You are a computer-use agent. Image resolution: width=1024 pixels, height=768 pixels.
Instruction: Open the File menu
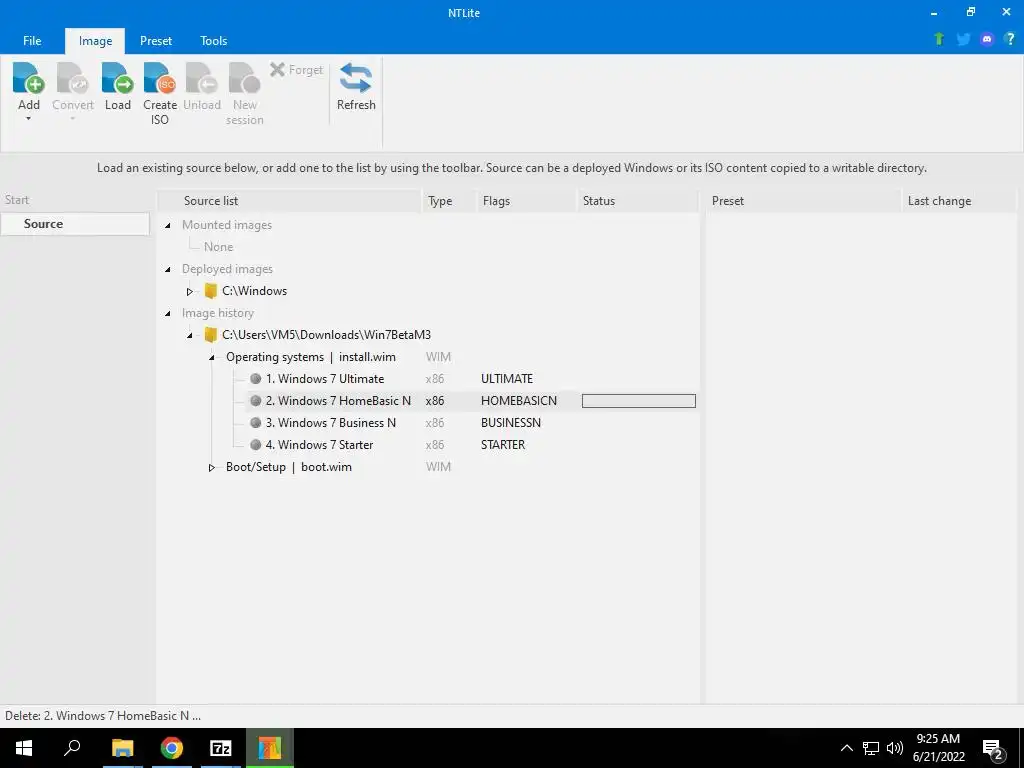32,40
